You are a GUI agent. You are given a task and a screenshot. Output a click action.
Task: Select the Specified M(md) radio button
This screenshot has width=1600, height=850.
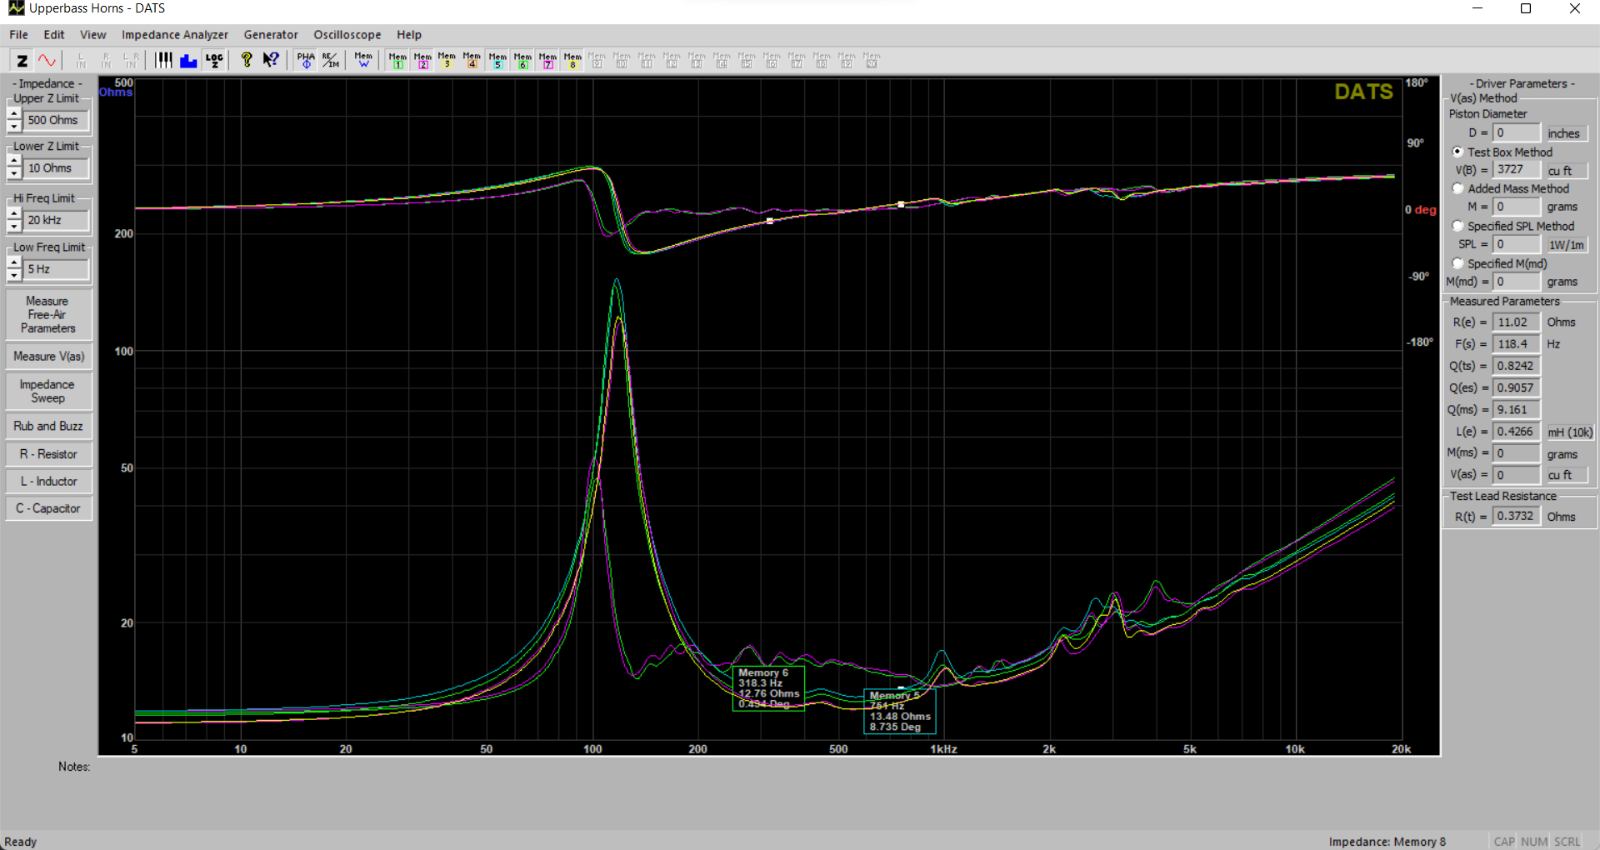1458,263
